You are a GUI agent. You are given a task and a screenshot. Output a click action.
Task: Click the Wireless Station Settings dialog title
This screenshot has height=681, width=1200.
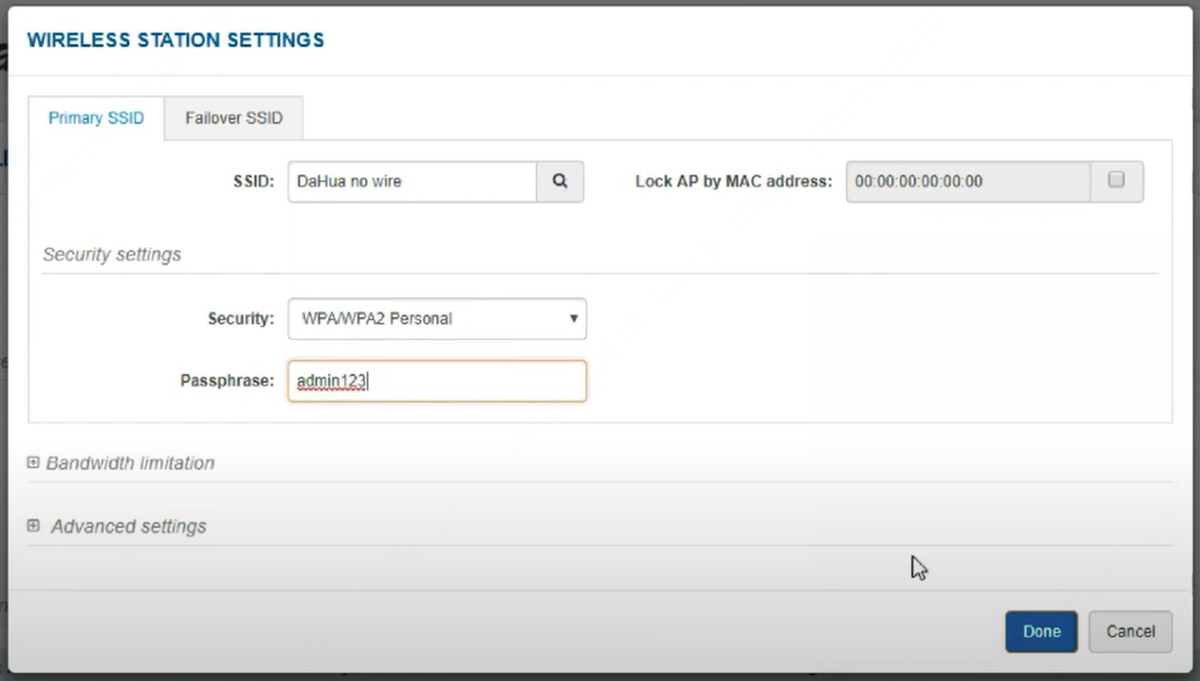[175, 40]
